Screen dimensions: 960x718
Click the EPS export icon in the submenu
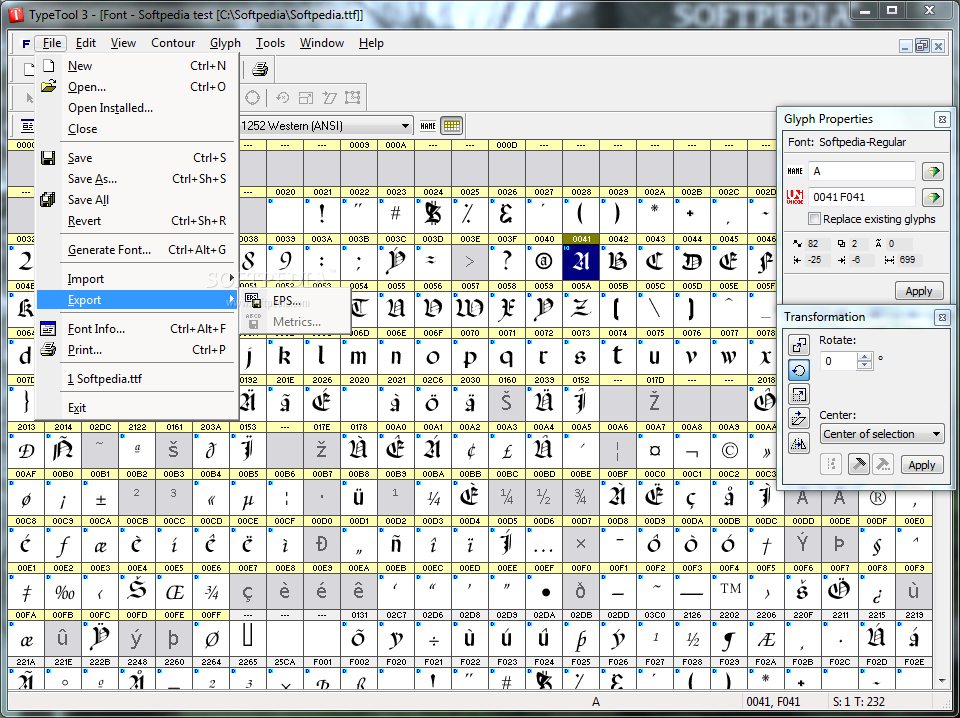(x=253, y=300)
